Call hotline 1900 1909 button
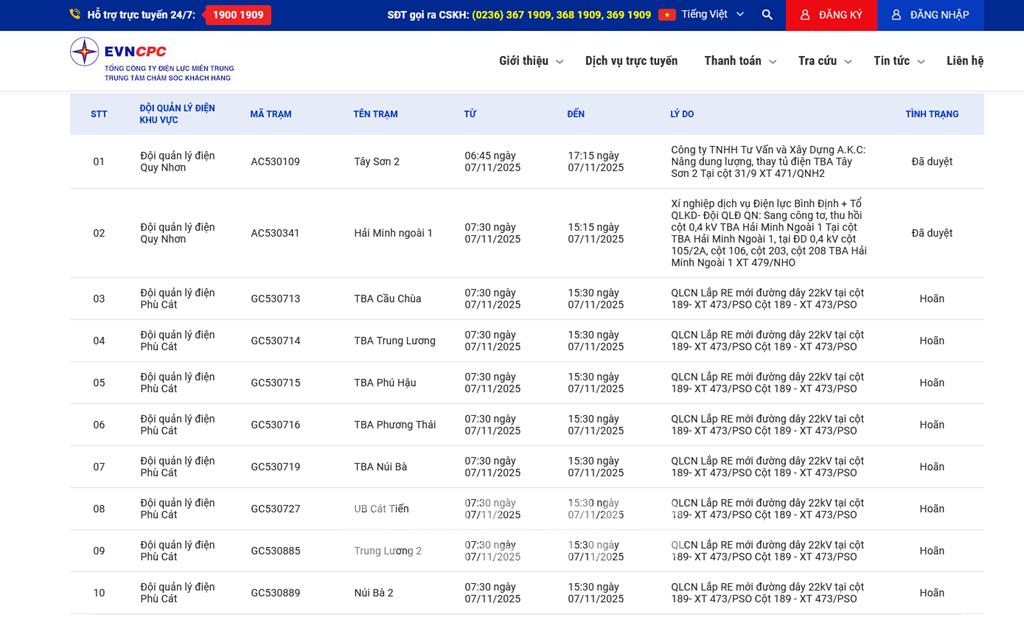 (x=238, y=15)
